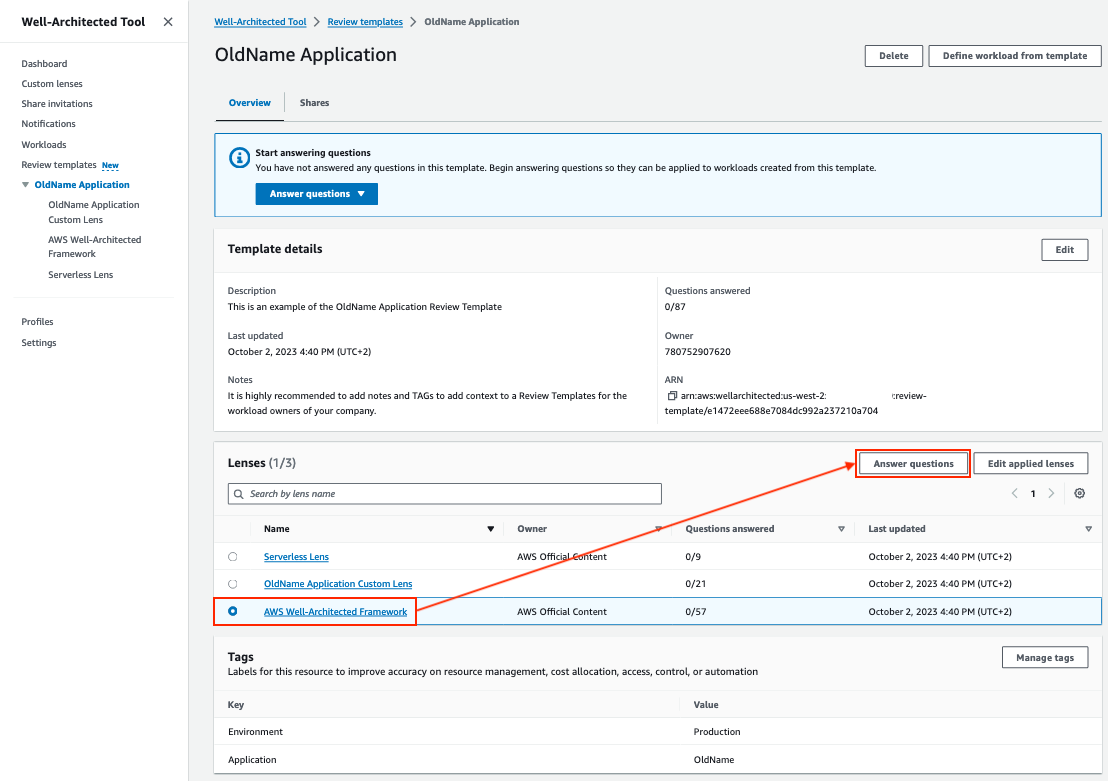Collapse OldName Application in the sidebar tree
The width and height of the screenshot is (1108, 781).
point(25,184)
